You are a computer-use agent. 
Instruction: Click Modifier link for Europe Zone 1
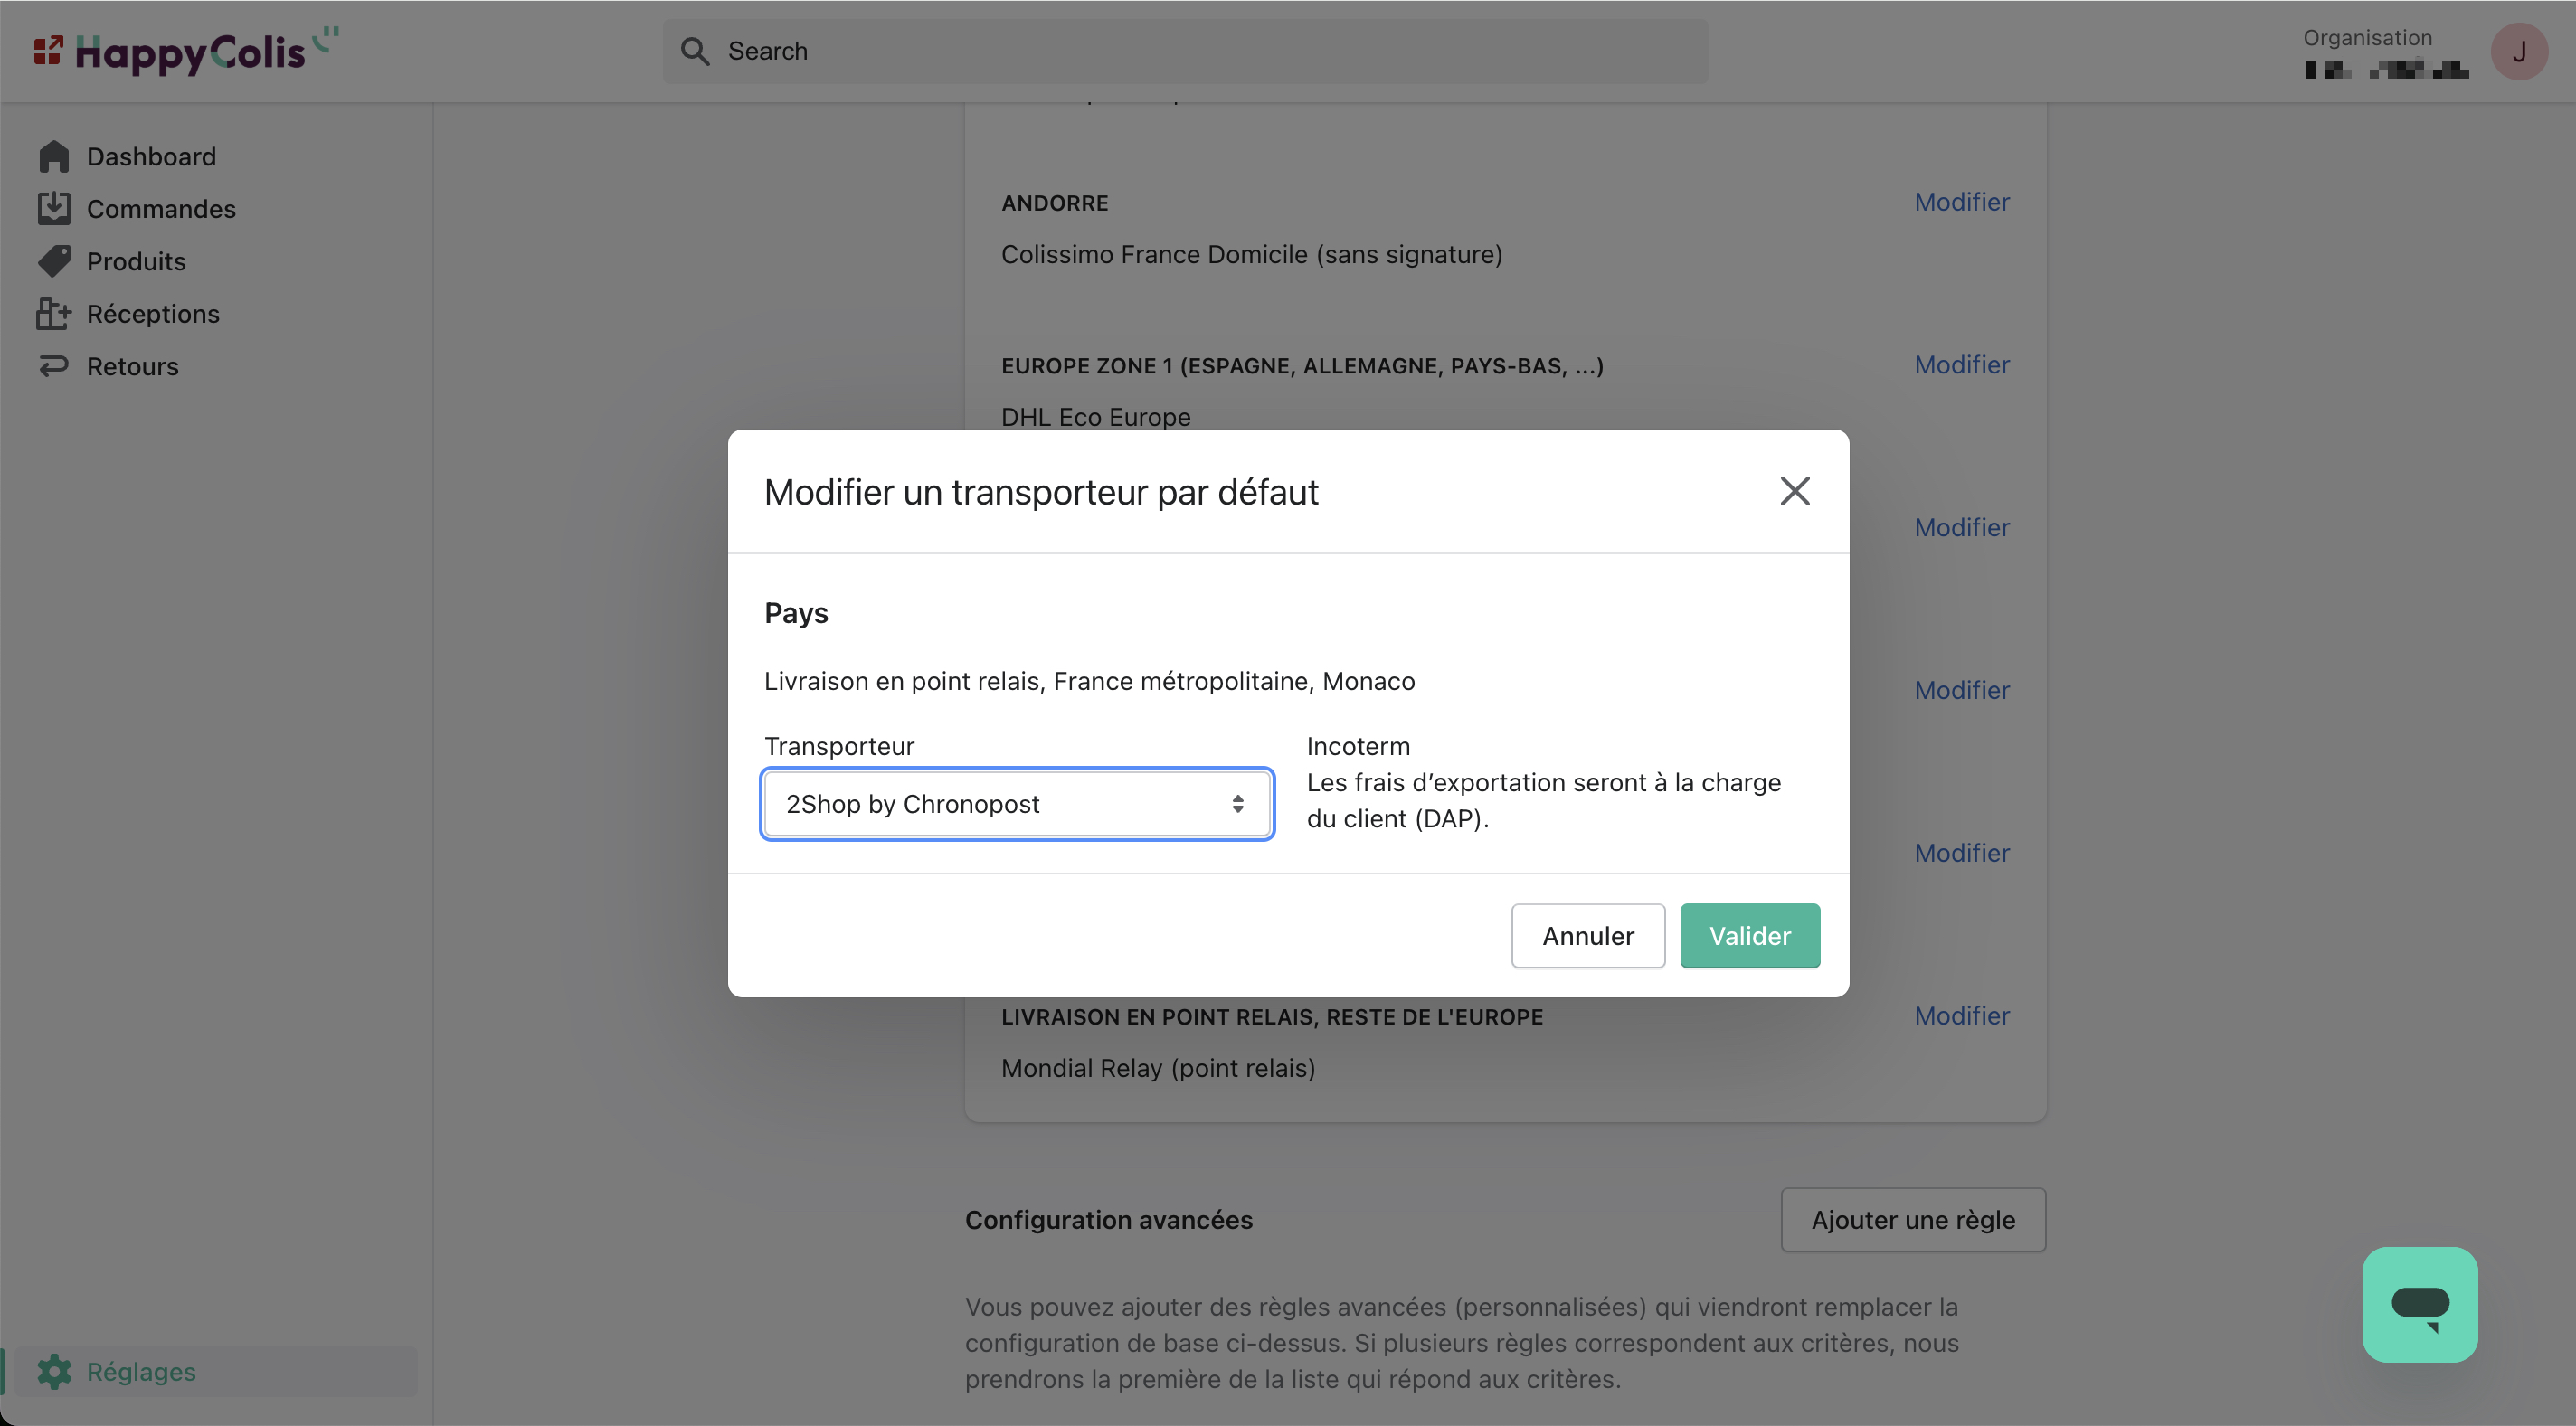coord(1961,365)
